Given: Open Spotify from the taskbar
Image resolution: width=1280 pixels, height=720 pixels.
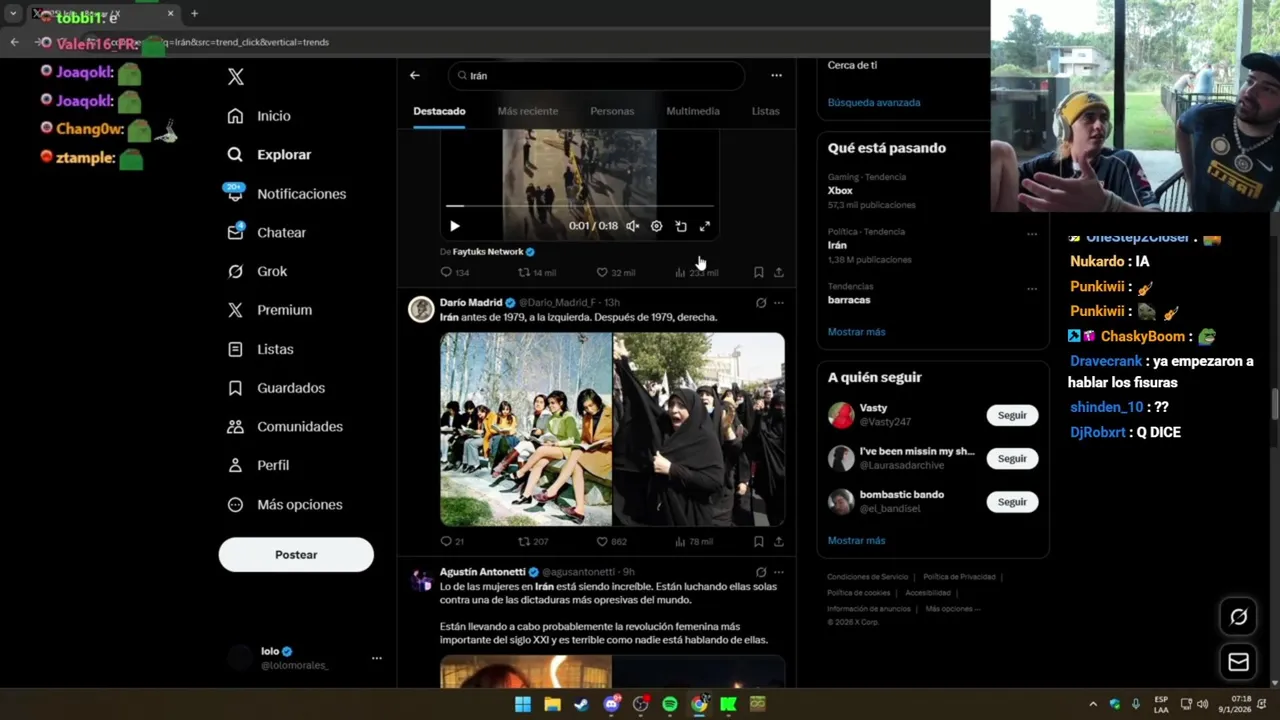Looking at the screenshot, I should (x=670, y=704).
